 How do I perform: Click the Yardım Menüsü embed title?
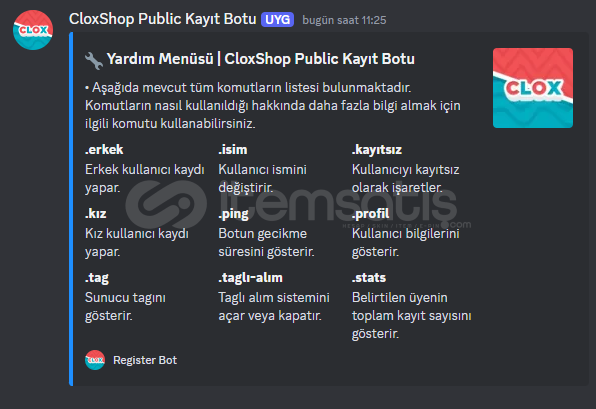click(261, 59)
